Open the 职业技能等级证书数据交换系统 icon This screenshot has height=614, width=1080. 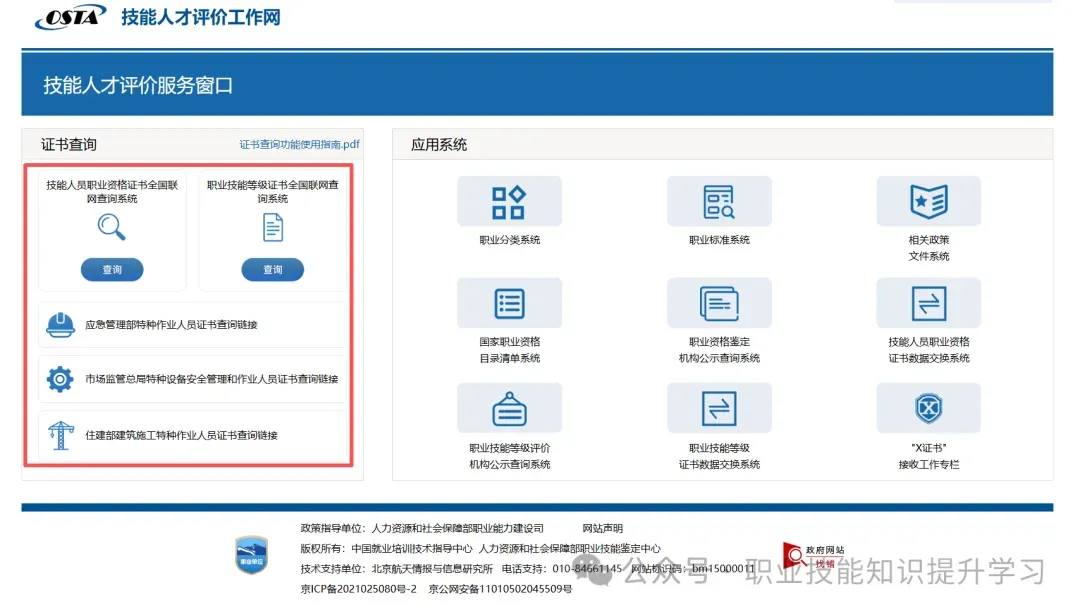tap(719, 409)
